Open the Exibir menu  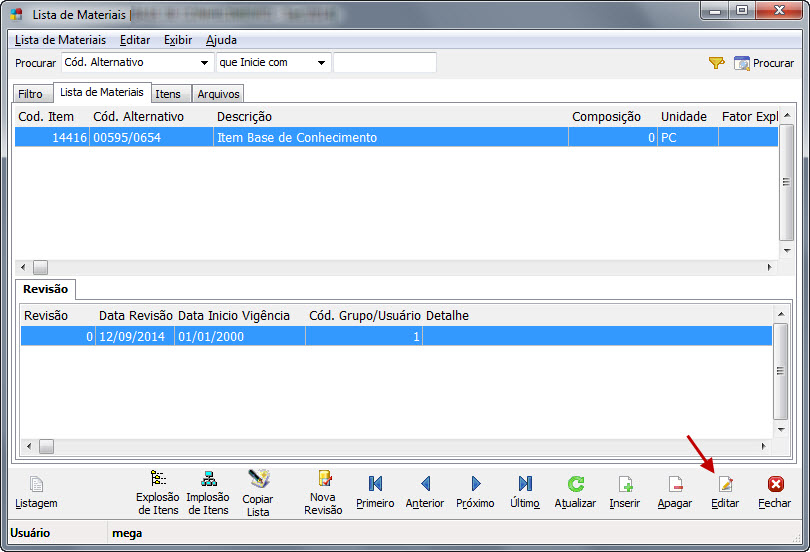pyautogui.click(x=177, y=40)
